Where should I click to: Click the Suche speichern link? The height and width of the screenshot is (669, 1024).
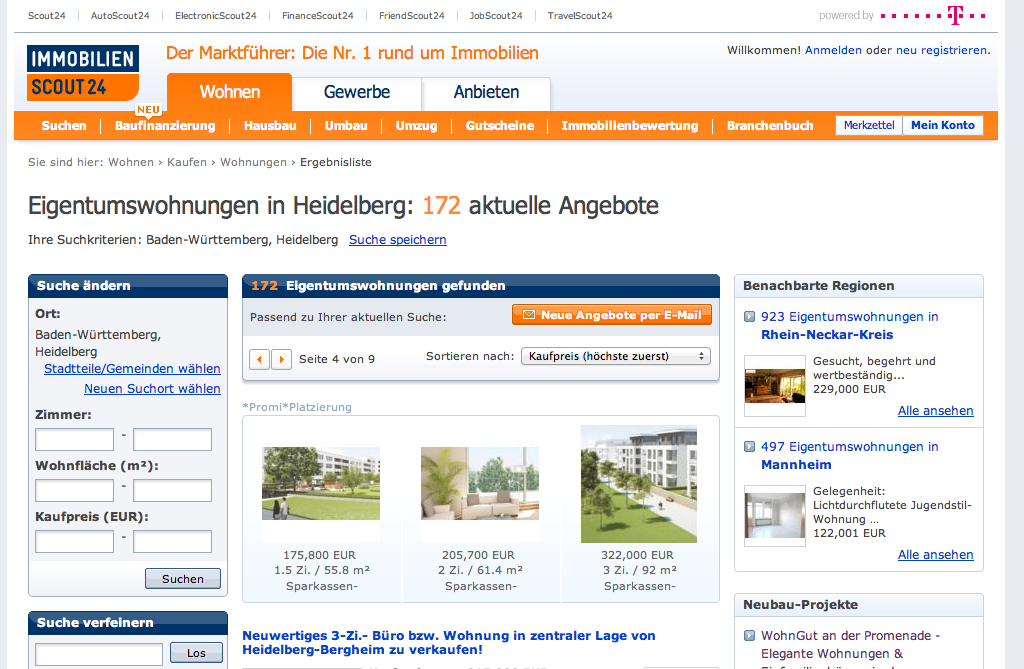(398, 240)
